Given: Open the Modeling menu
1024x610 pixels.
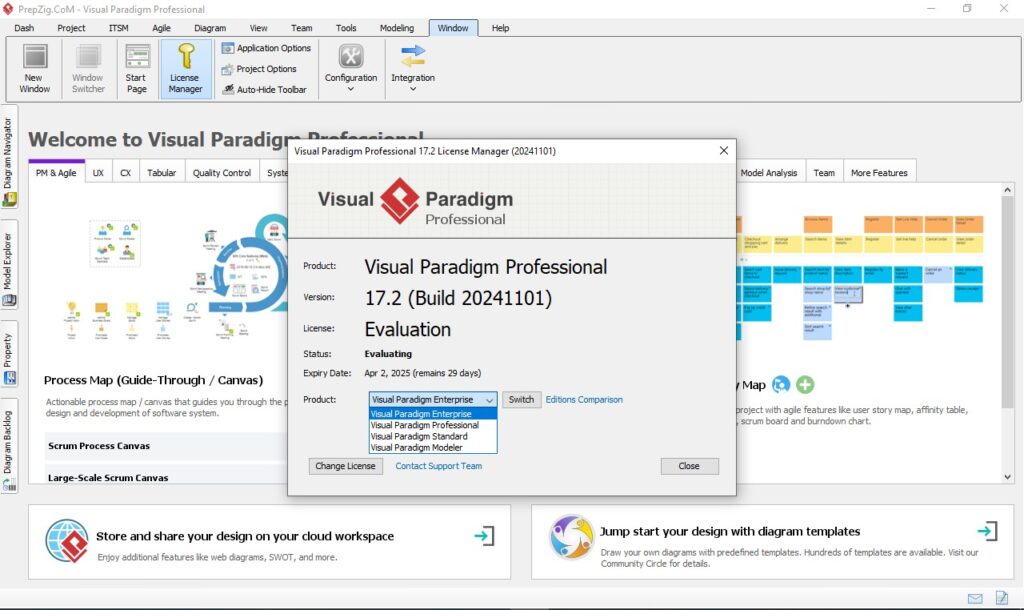Looking at the screenshot, I should click(396, 28).
